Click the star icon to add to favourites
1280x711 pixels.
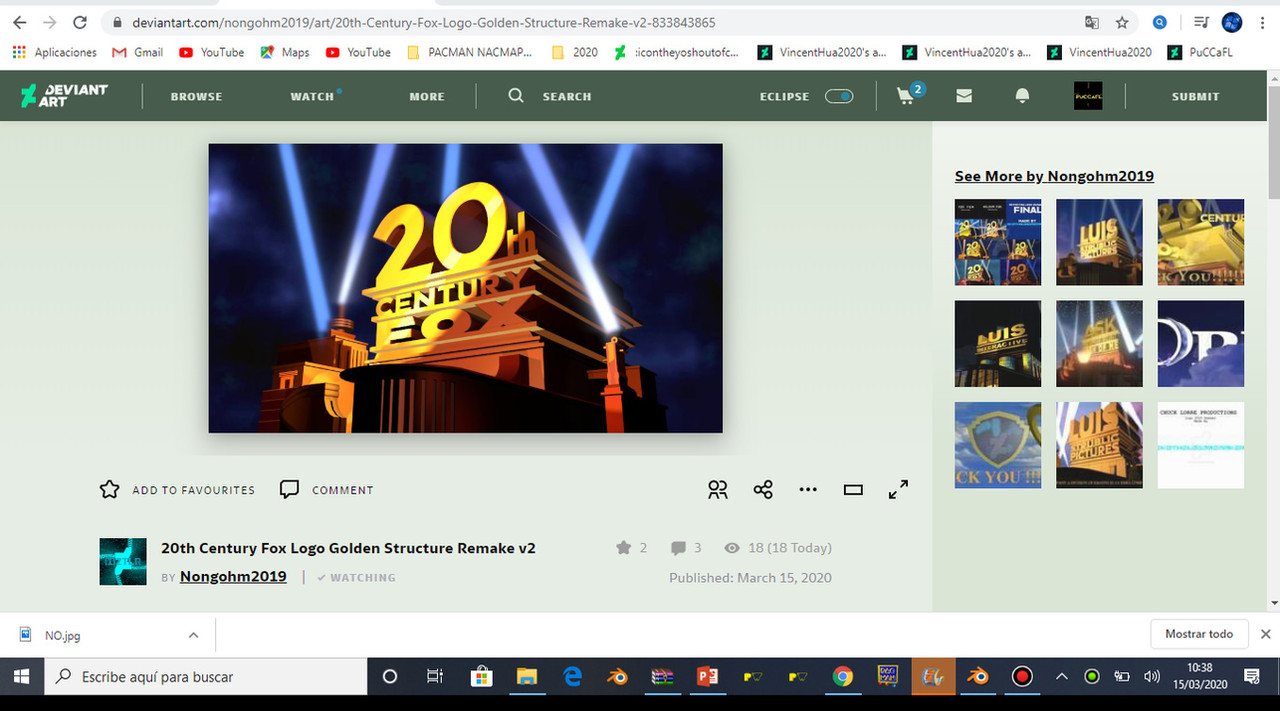tap(110, 489)
